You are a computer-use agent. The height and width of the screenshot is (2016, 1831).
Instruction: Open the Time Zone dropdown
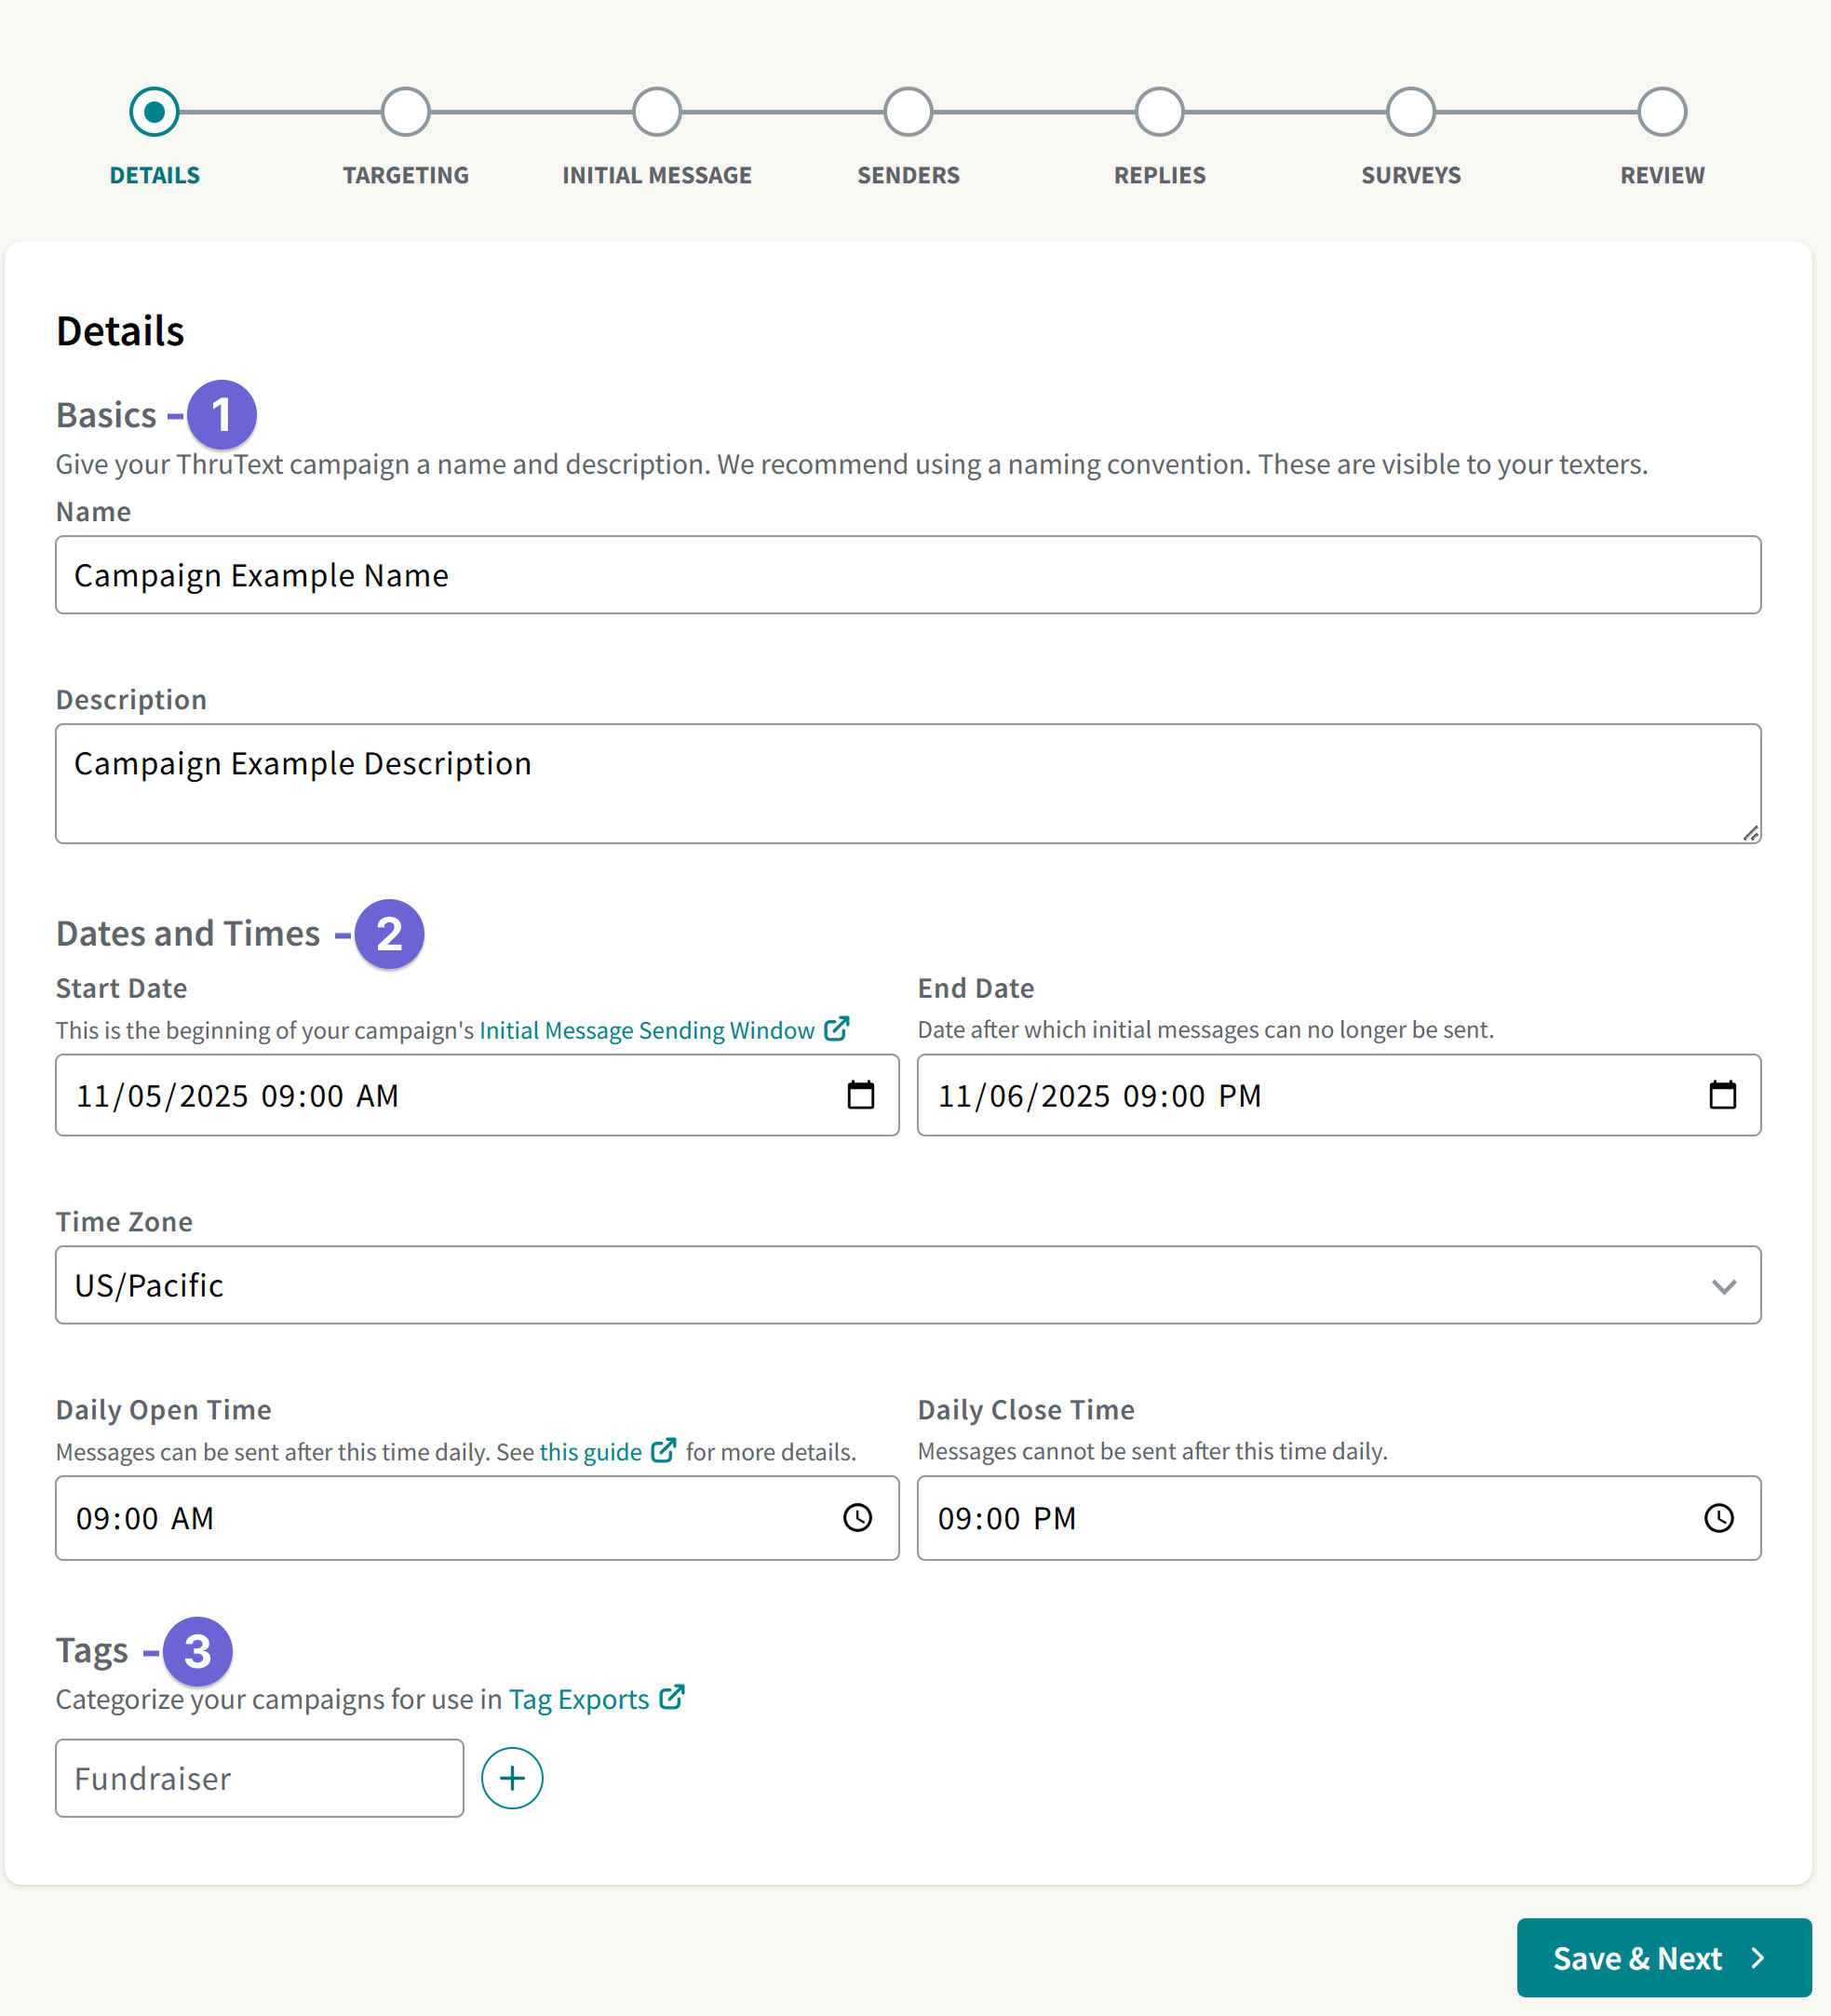(x=1722, y=1285)
